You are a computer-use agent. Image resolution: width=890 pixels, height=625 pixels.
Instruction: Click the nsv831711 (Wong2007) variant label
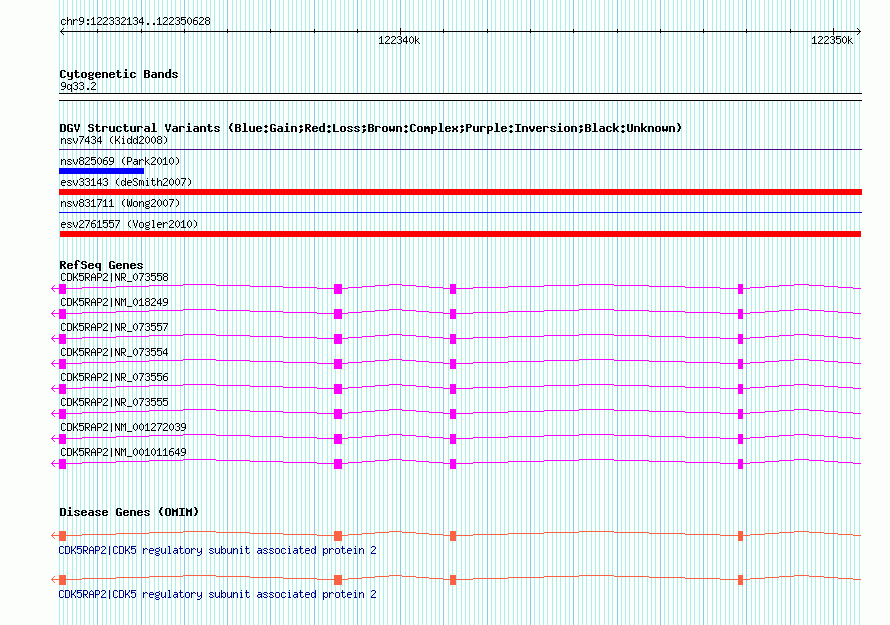click(120, 203)
